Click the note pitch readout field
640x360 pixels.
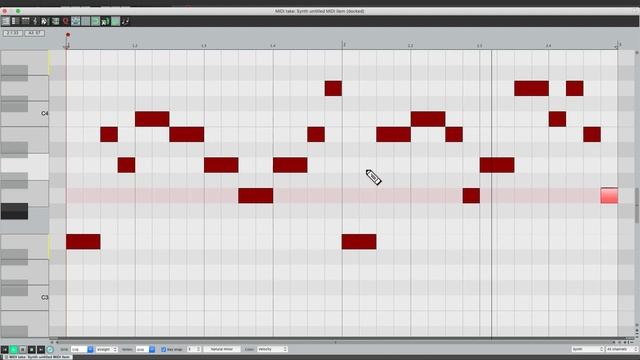(x=34, y=33)
